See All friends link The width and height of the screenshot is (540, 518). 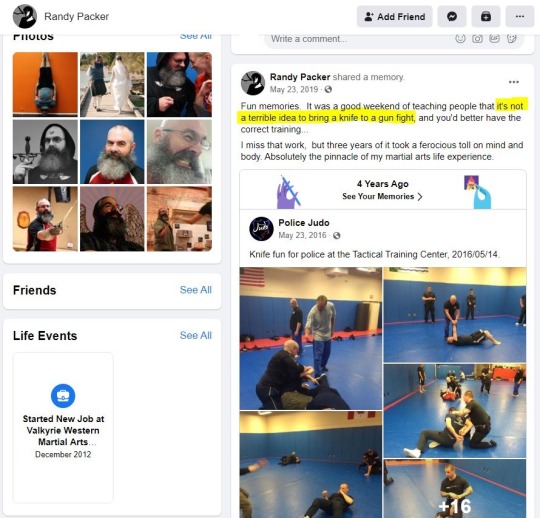[x=196, y=290]
